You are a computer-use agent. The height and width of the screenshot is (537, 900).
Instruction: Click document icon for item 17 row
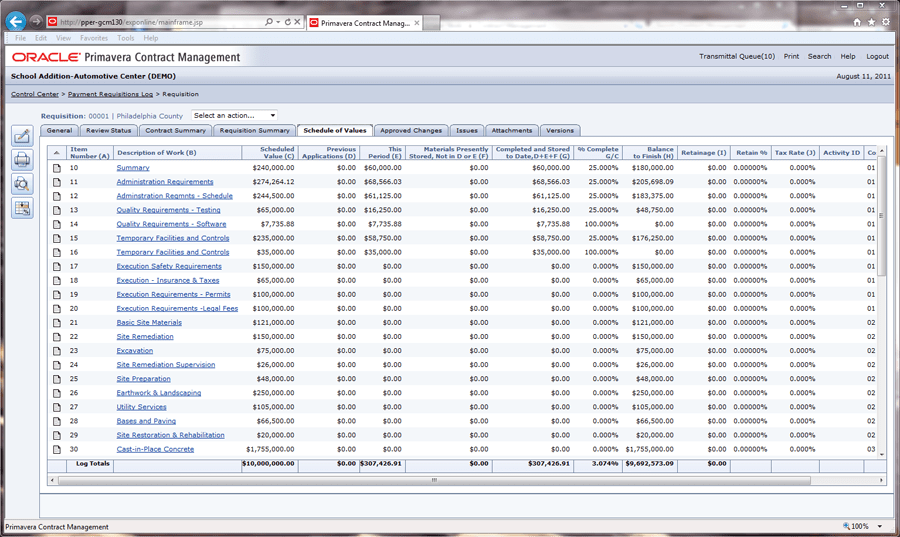57,267
